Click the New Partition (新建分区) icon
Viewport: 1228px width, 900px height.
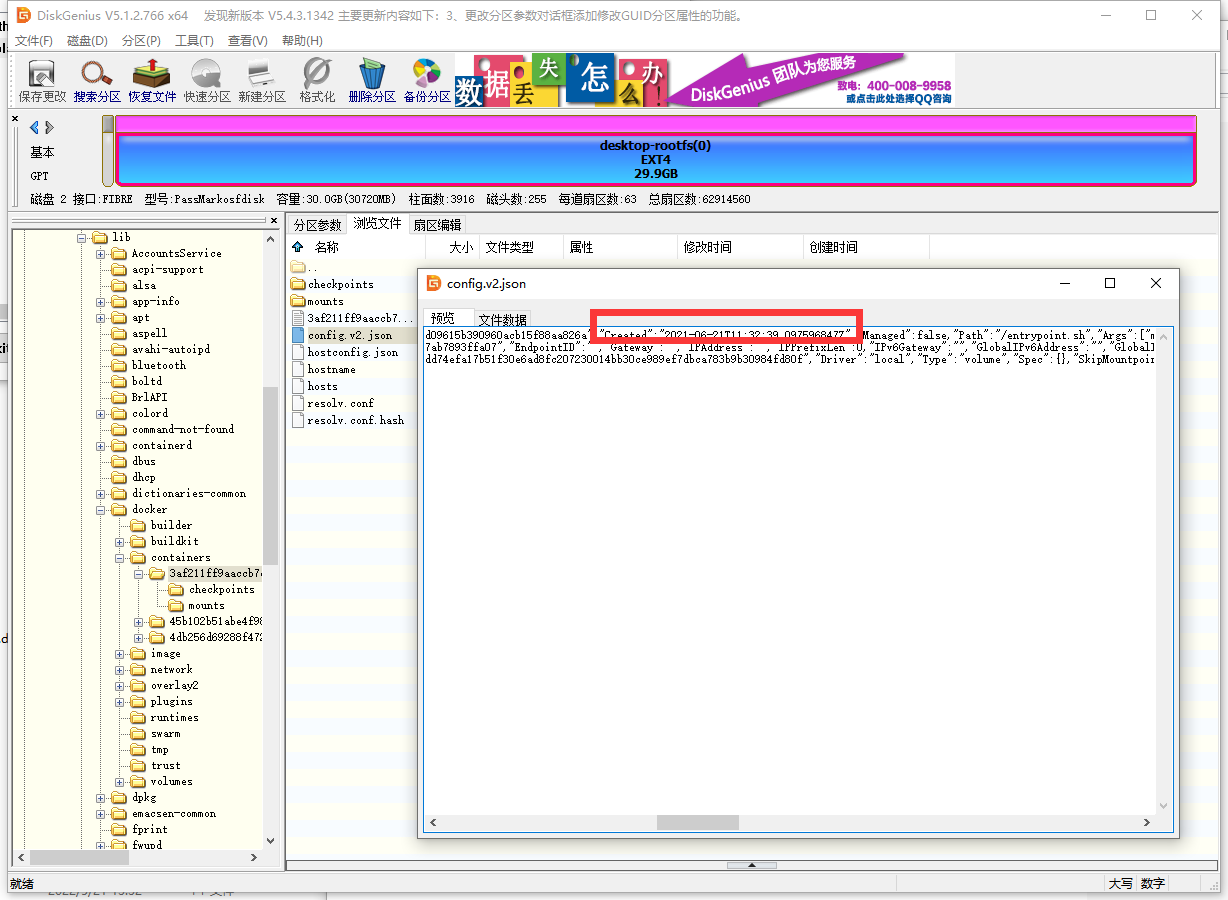point(262,81)
